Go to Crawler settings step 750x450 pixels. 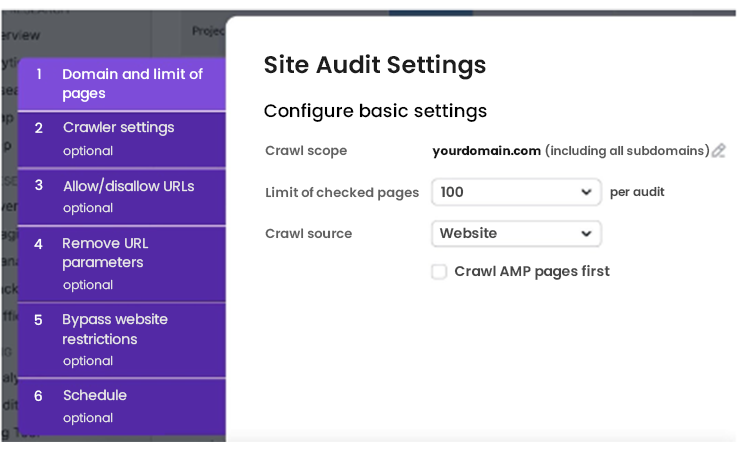[x=122, y=140]
